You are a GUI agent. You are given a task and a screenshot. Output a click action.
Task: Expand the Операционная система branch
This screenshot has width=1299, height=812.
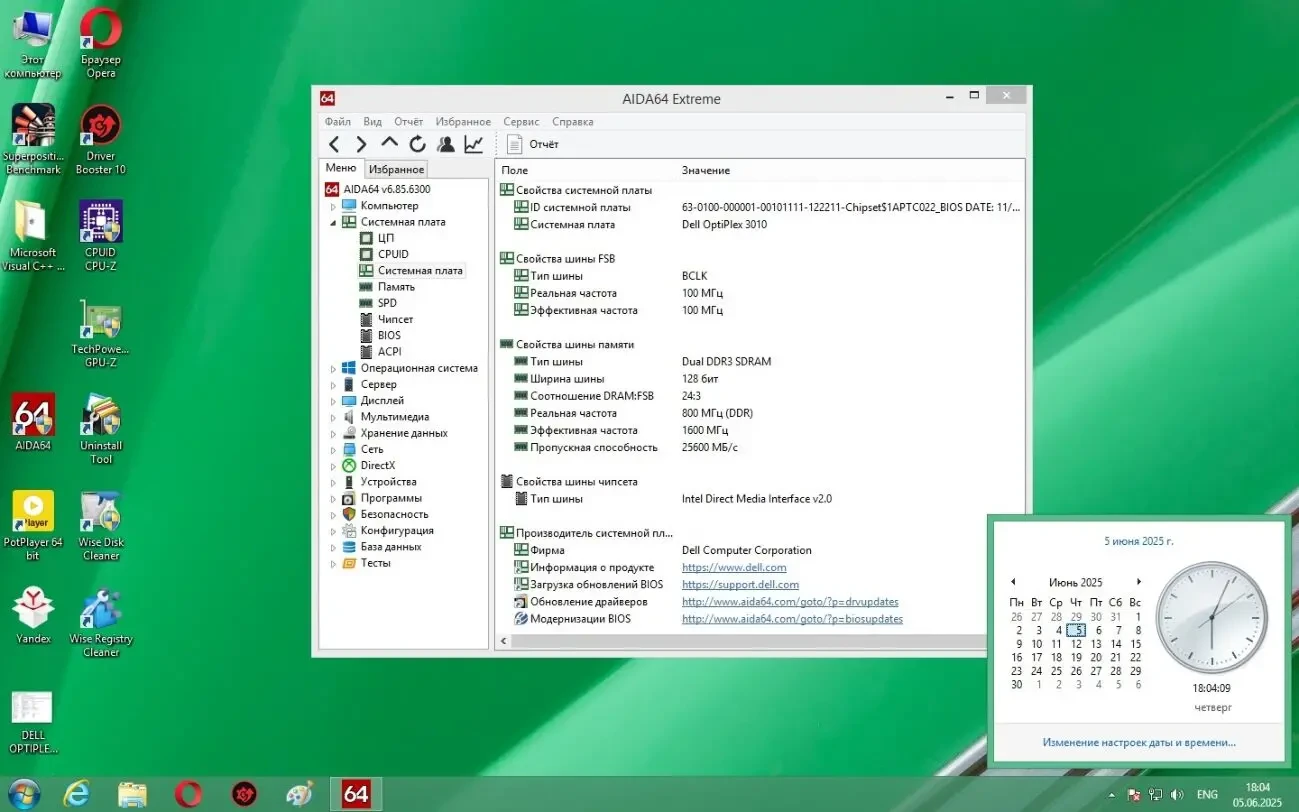point(335,367)
